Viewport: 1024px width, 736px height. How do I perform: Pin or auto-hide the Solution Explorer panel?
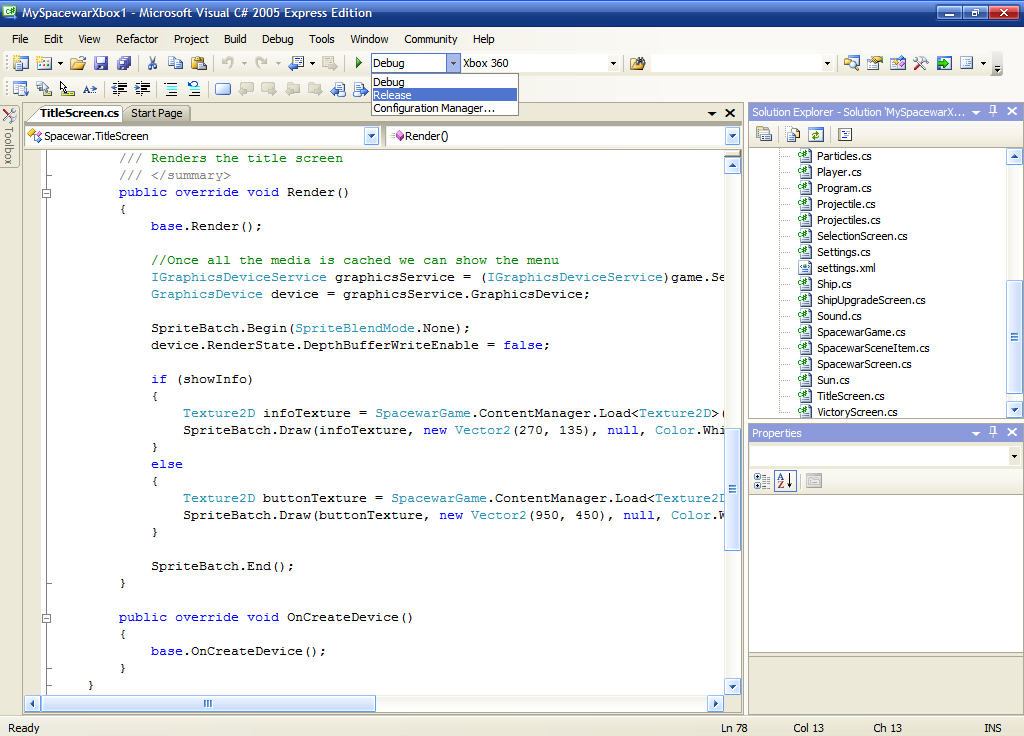coord(993,112)
